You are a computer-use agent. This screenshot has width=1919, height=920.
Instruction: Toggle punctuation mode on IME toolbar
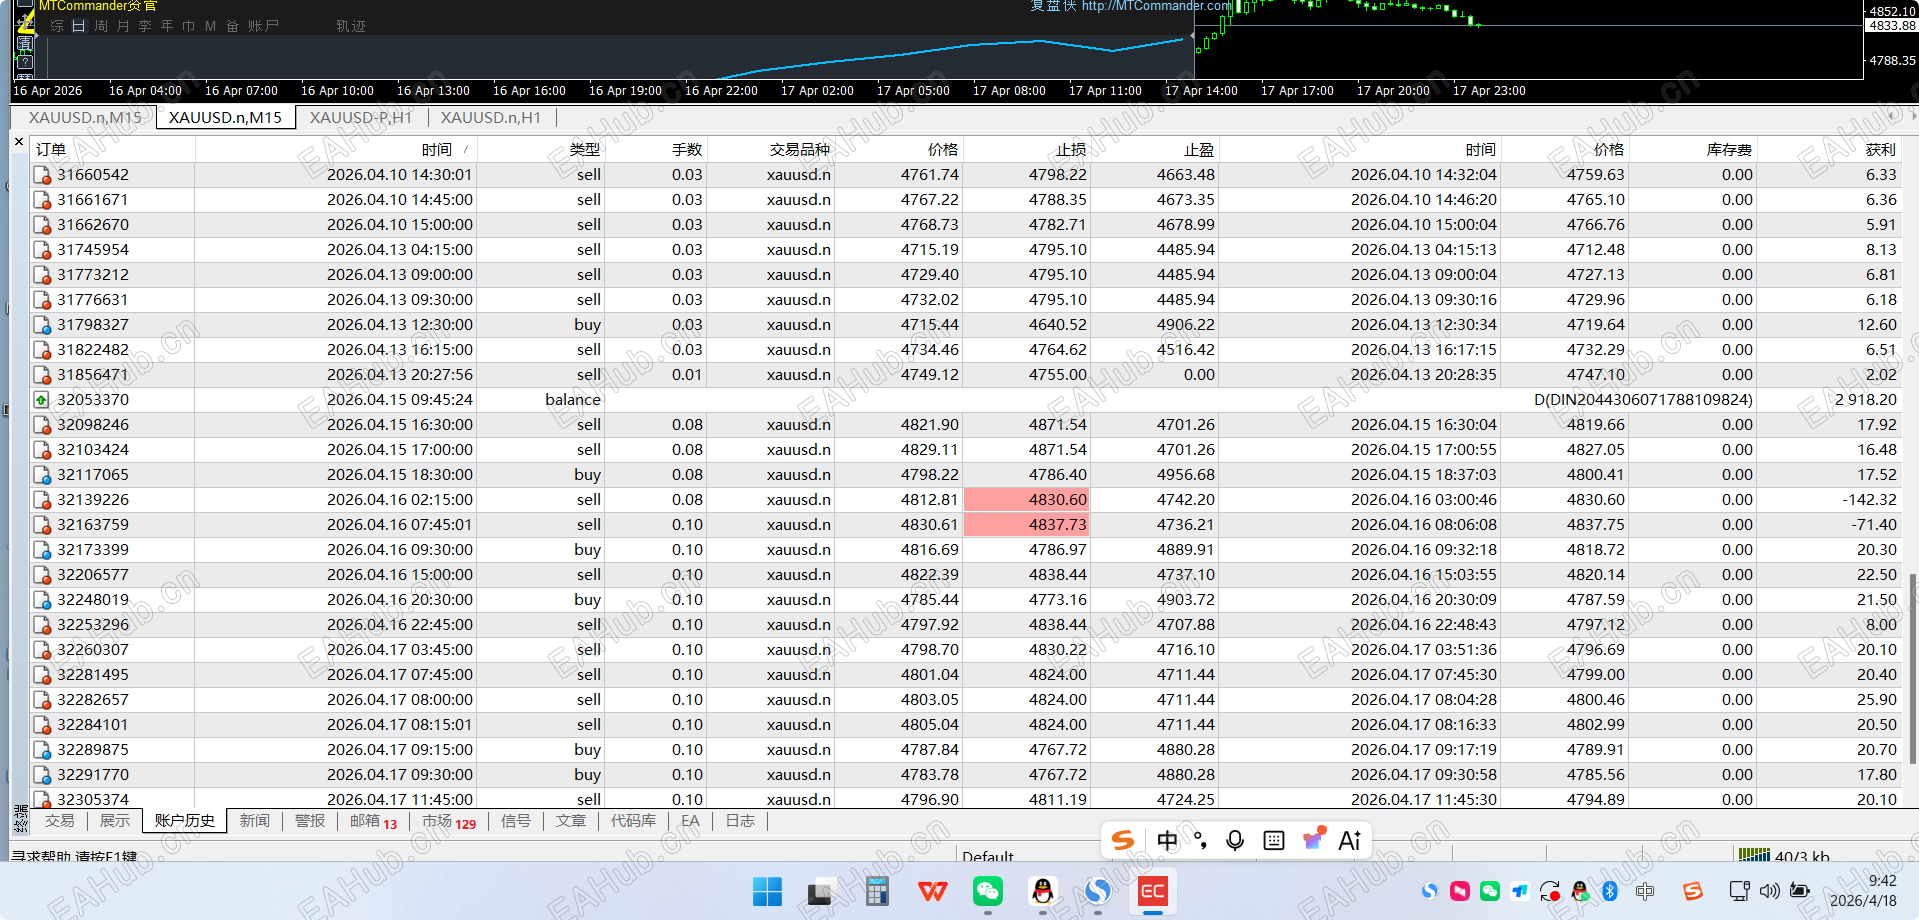point(1200,840)
